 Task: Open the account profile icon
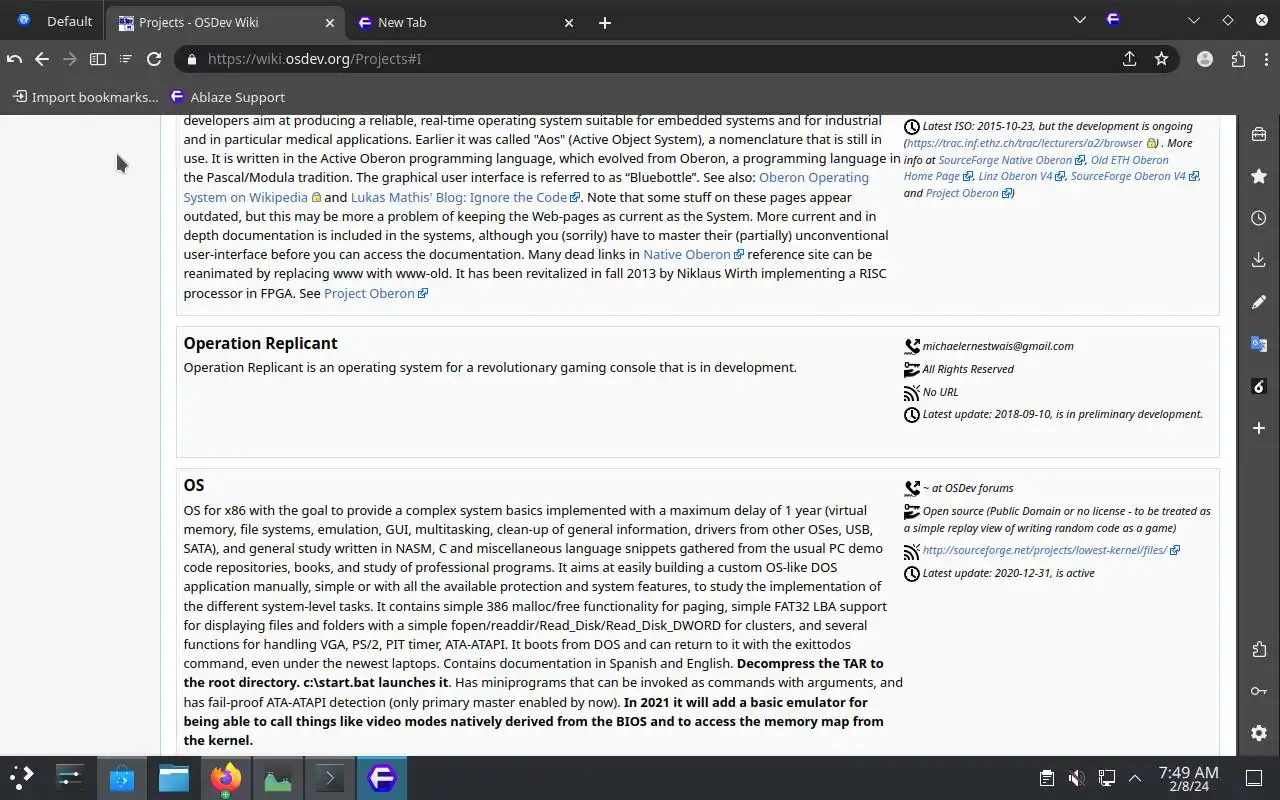(1205, 59)
